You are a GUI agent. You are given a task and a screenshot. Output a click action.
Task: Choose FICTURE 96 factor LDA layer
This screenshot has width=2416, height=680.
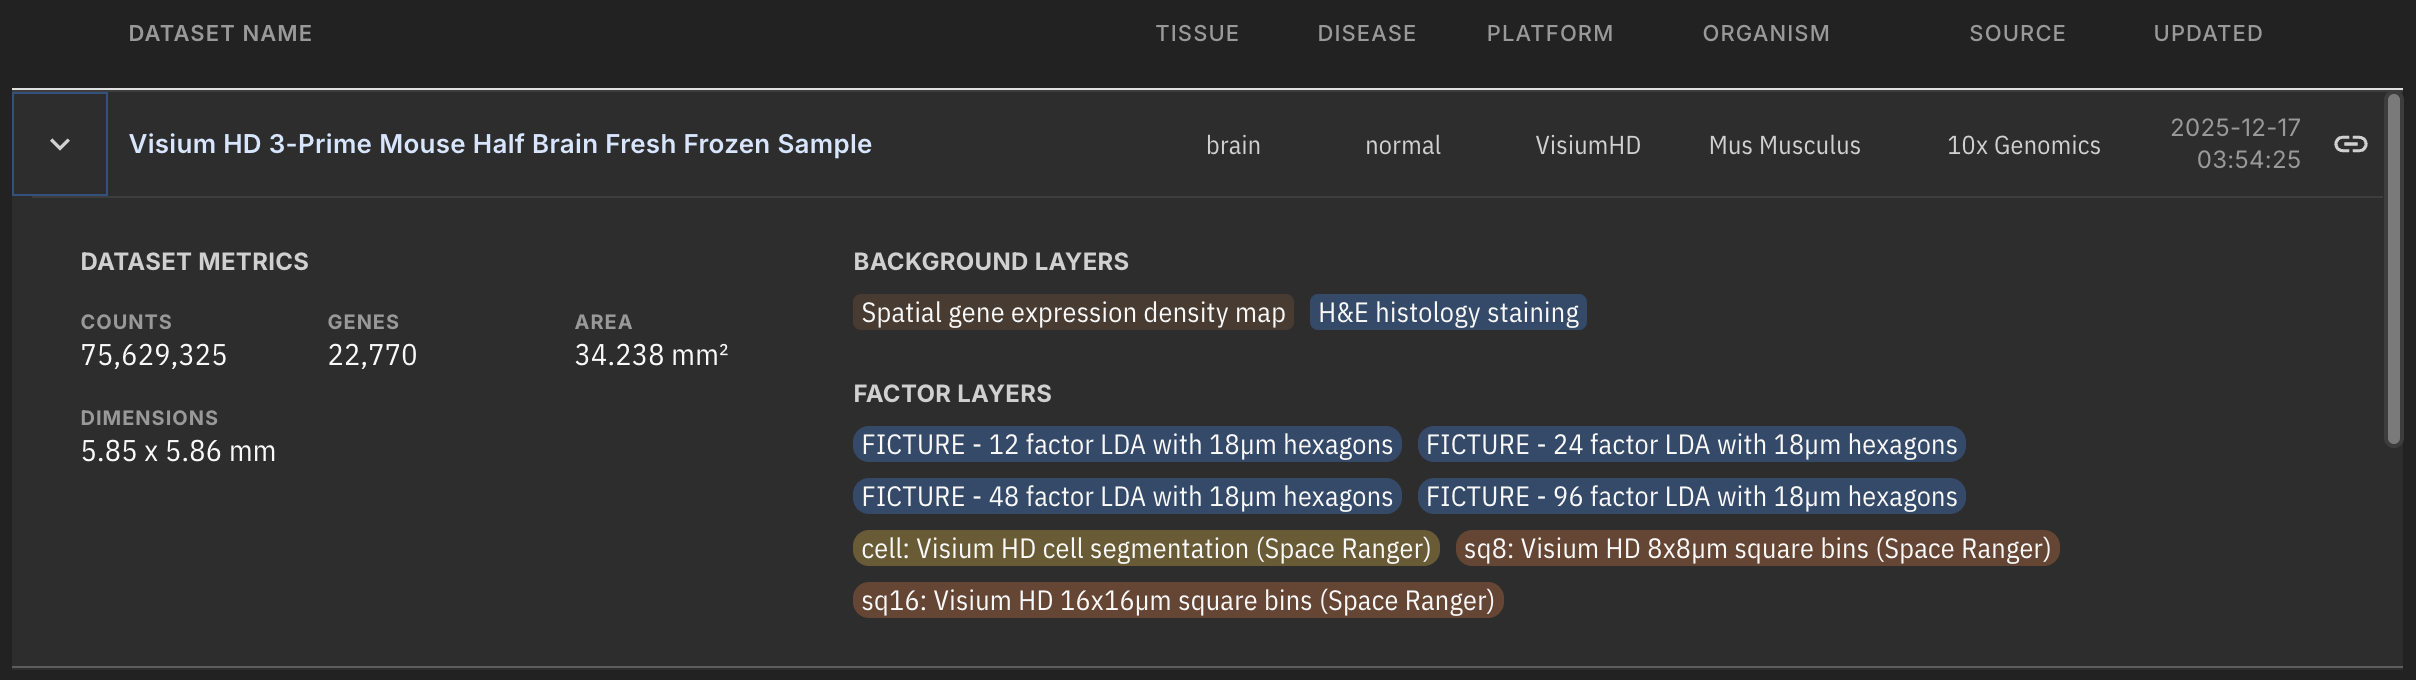tap(1691, 496)
